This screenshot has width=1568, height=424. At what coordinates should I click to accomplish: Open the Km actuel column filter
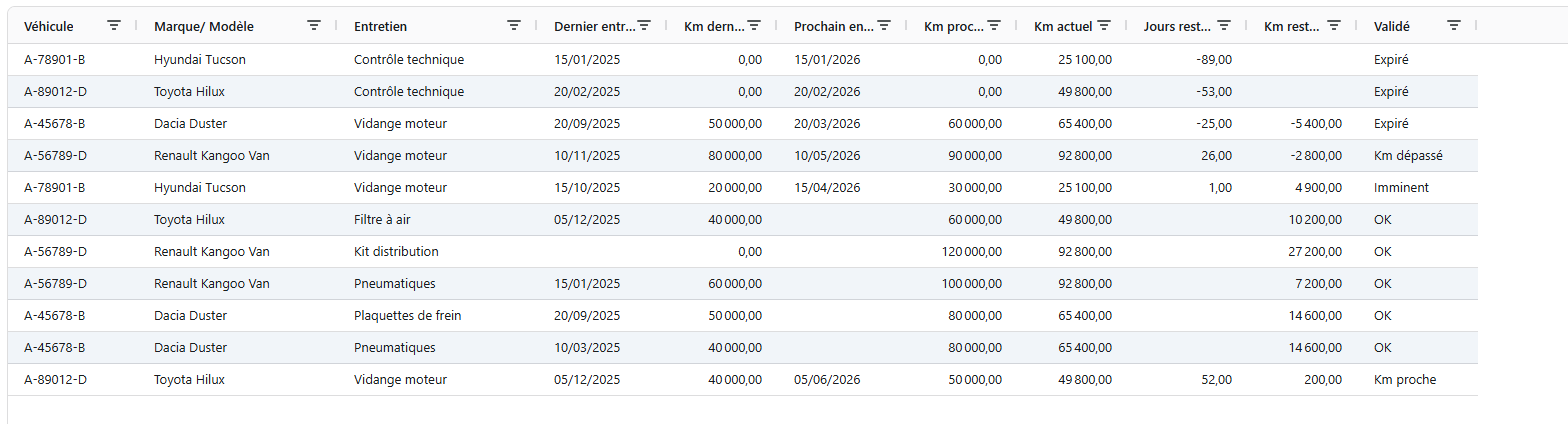click(1104, 26)
